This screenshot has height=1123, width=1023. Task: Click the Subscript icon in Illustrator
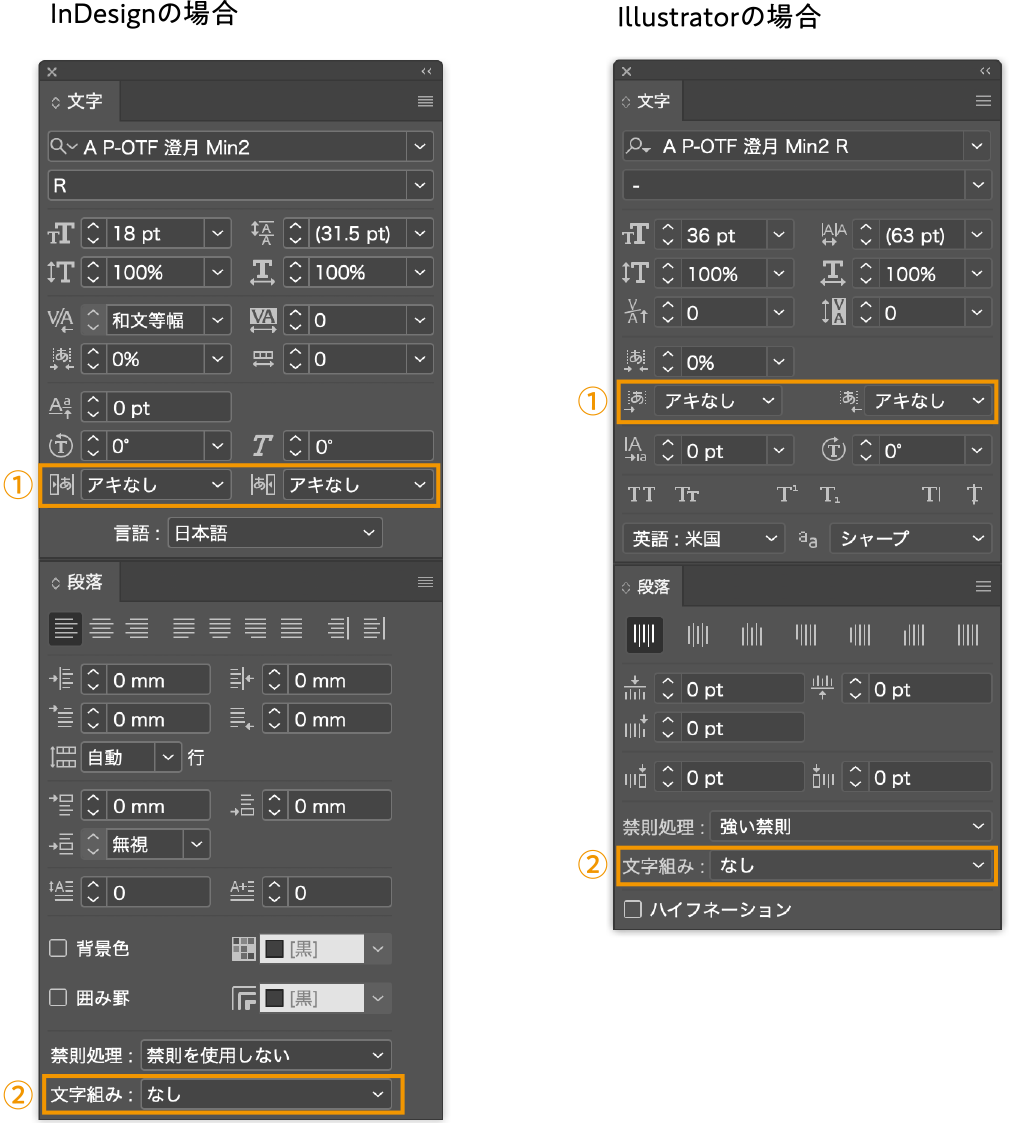tap(830, 495)
